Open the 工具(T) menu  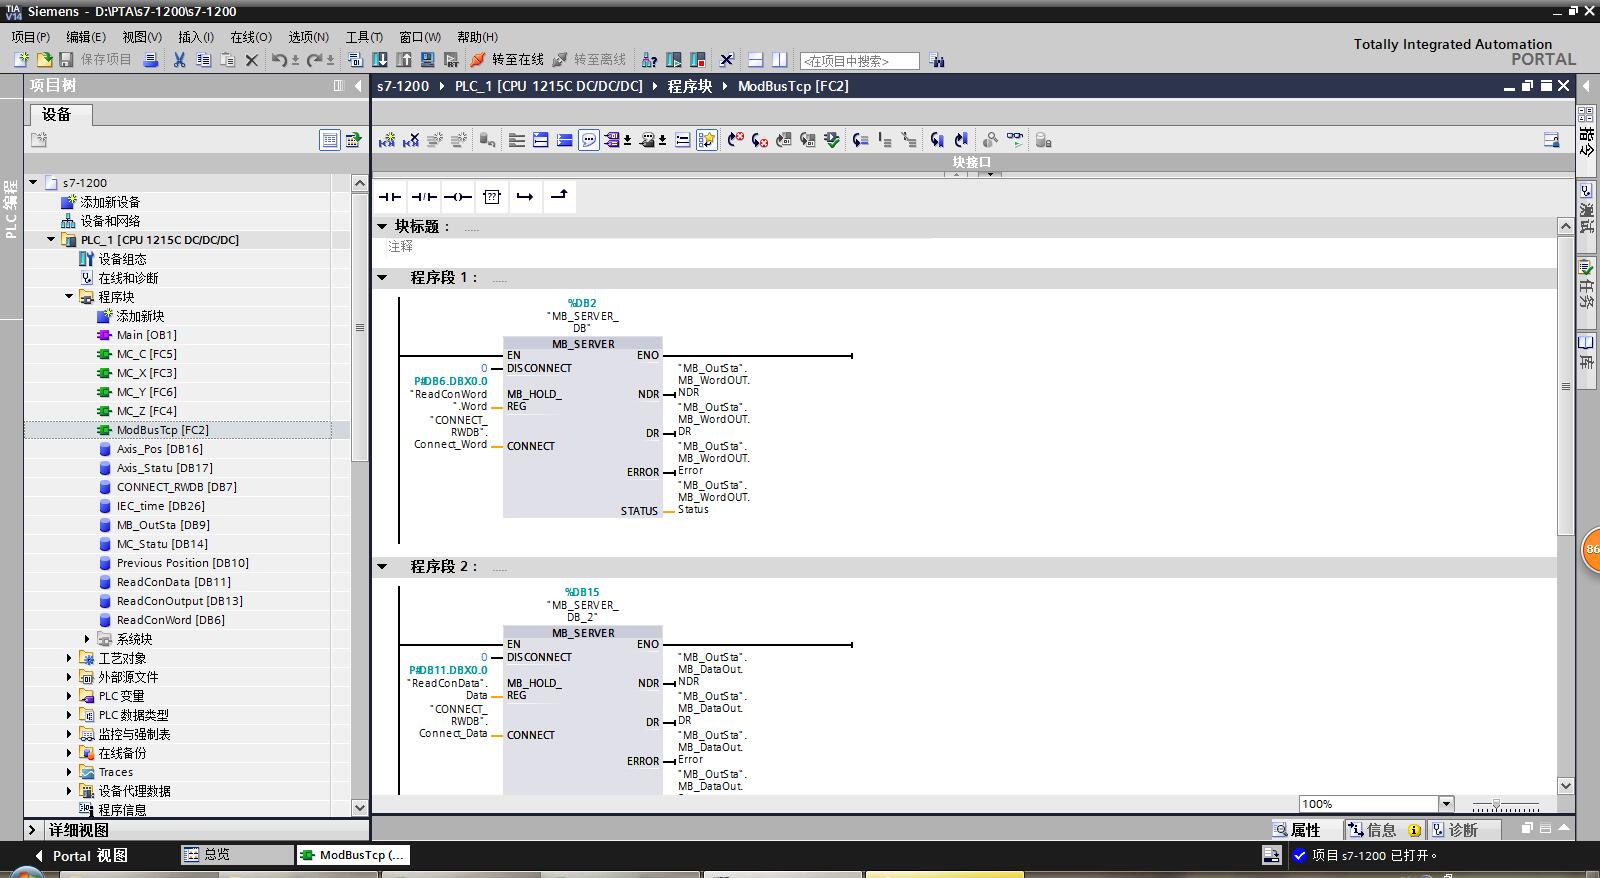(364, 37)
